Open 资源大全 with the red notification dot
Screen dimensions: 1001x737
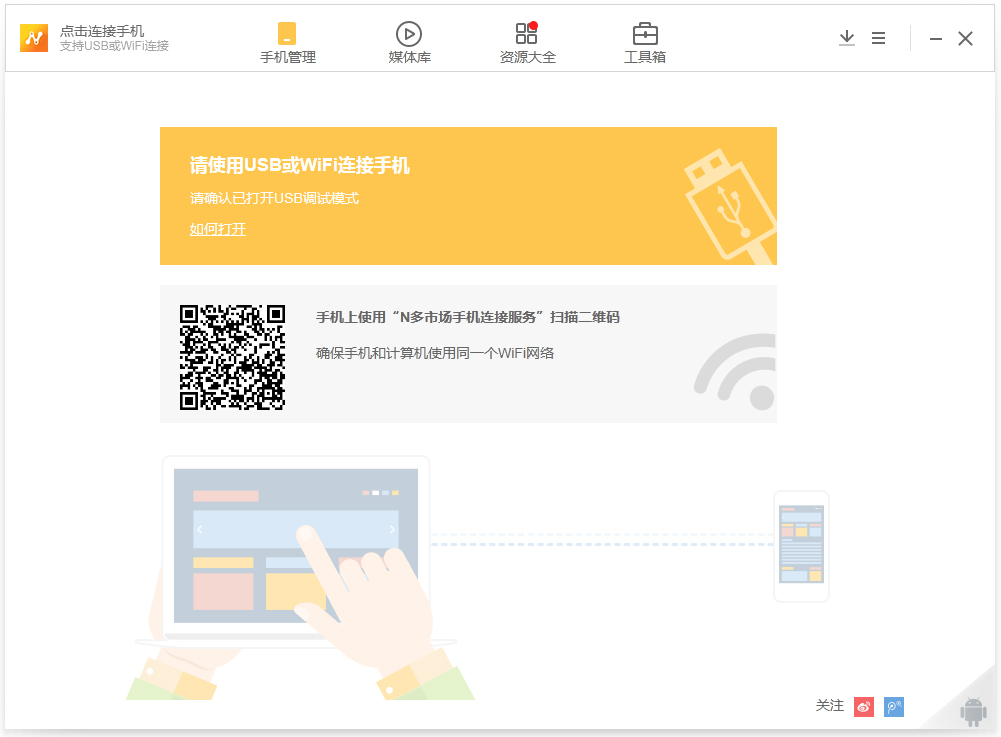point(526,32)
